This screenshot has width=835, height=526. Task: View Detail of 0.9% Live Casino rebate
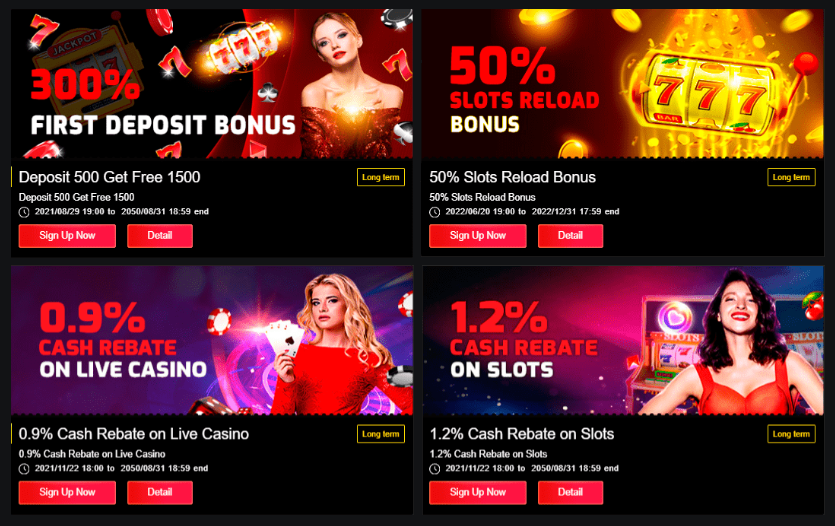click(x=160, y=492)
